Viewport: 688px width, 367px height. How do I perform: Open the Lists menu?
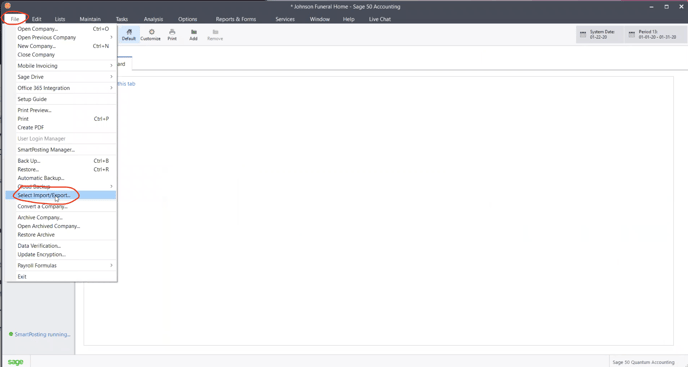tap(60, 19)
